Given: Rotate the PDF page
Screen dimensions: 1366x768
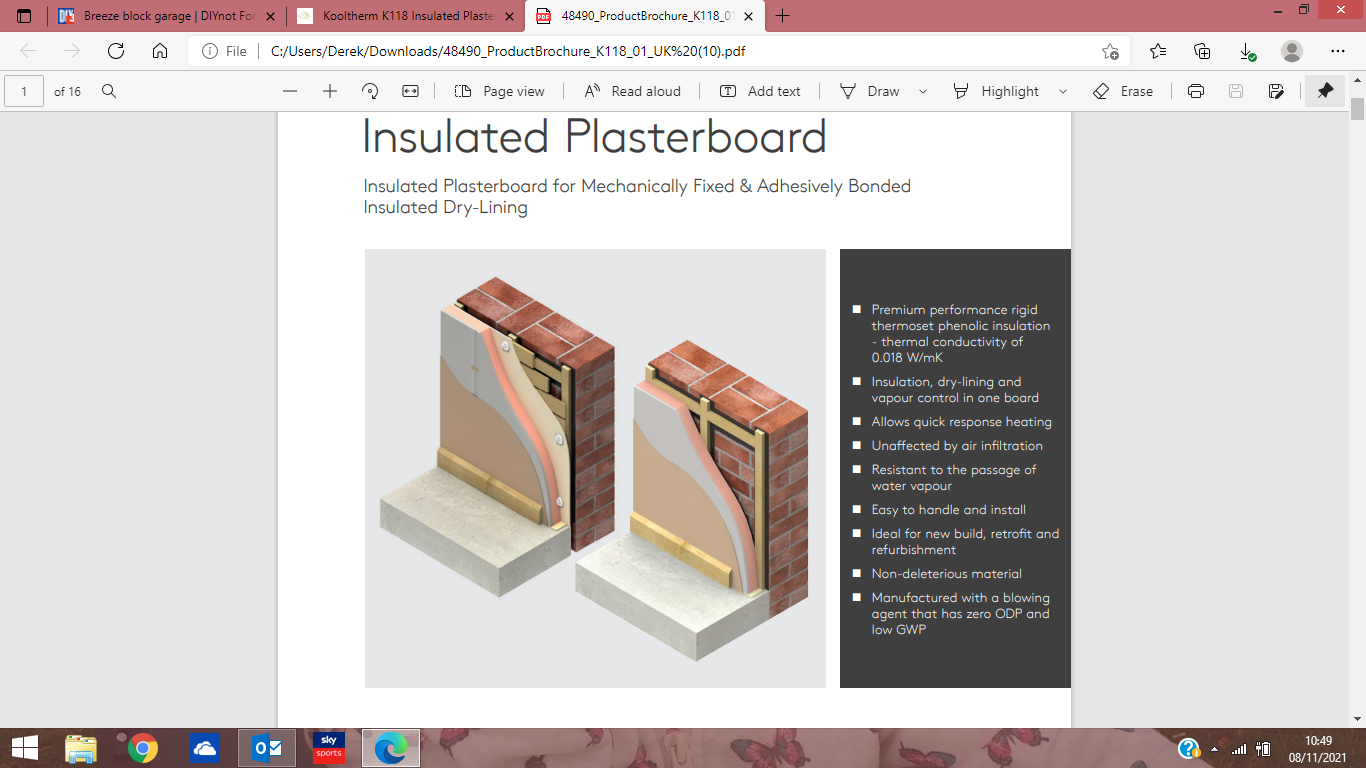Looking at the screenshot, I should (371, 91).
